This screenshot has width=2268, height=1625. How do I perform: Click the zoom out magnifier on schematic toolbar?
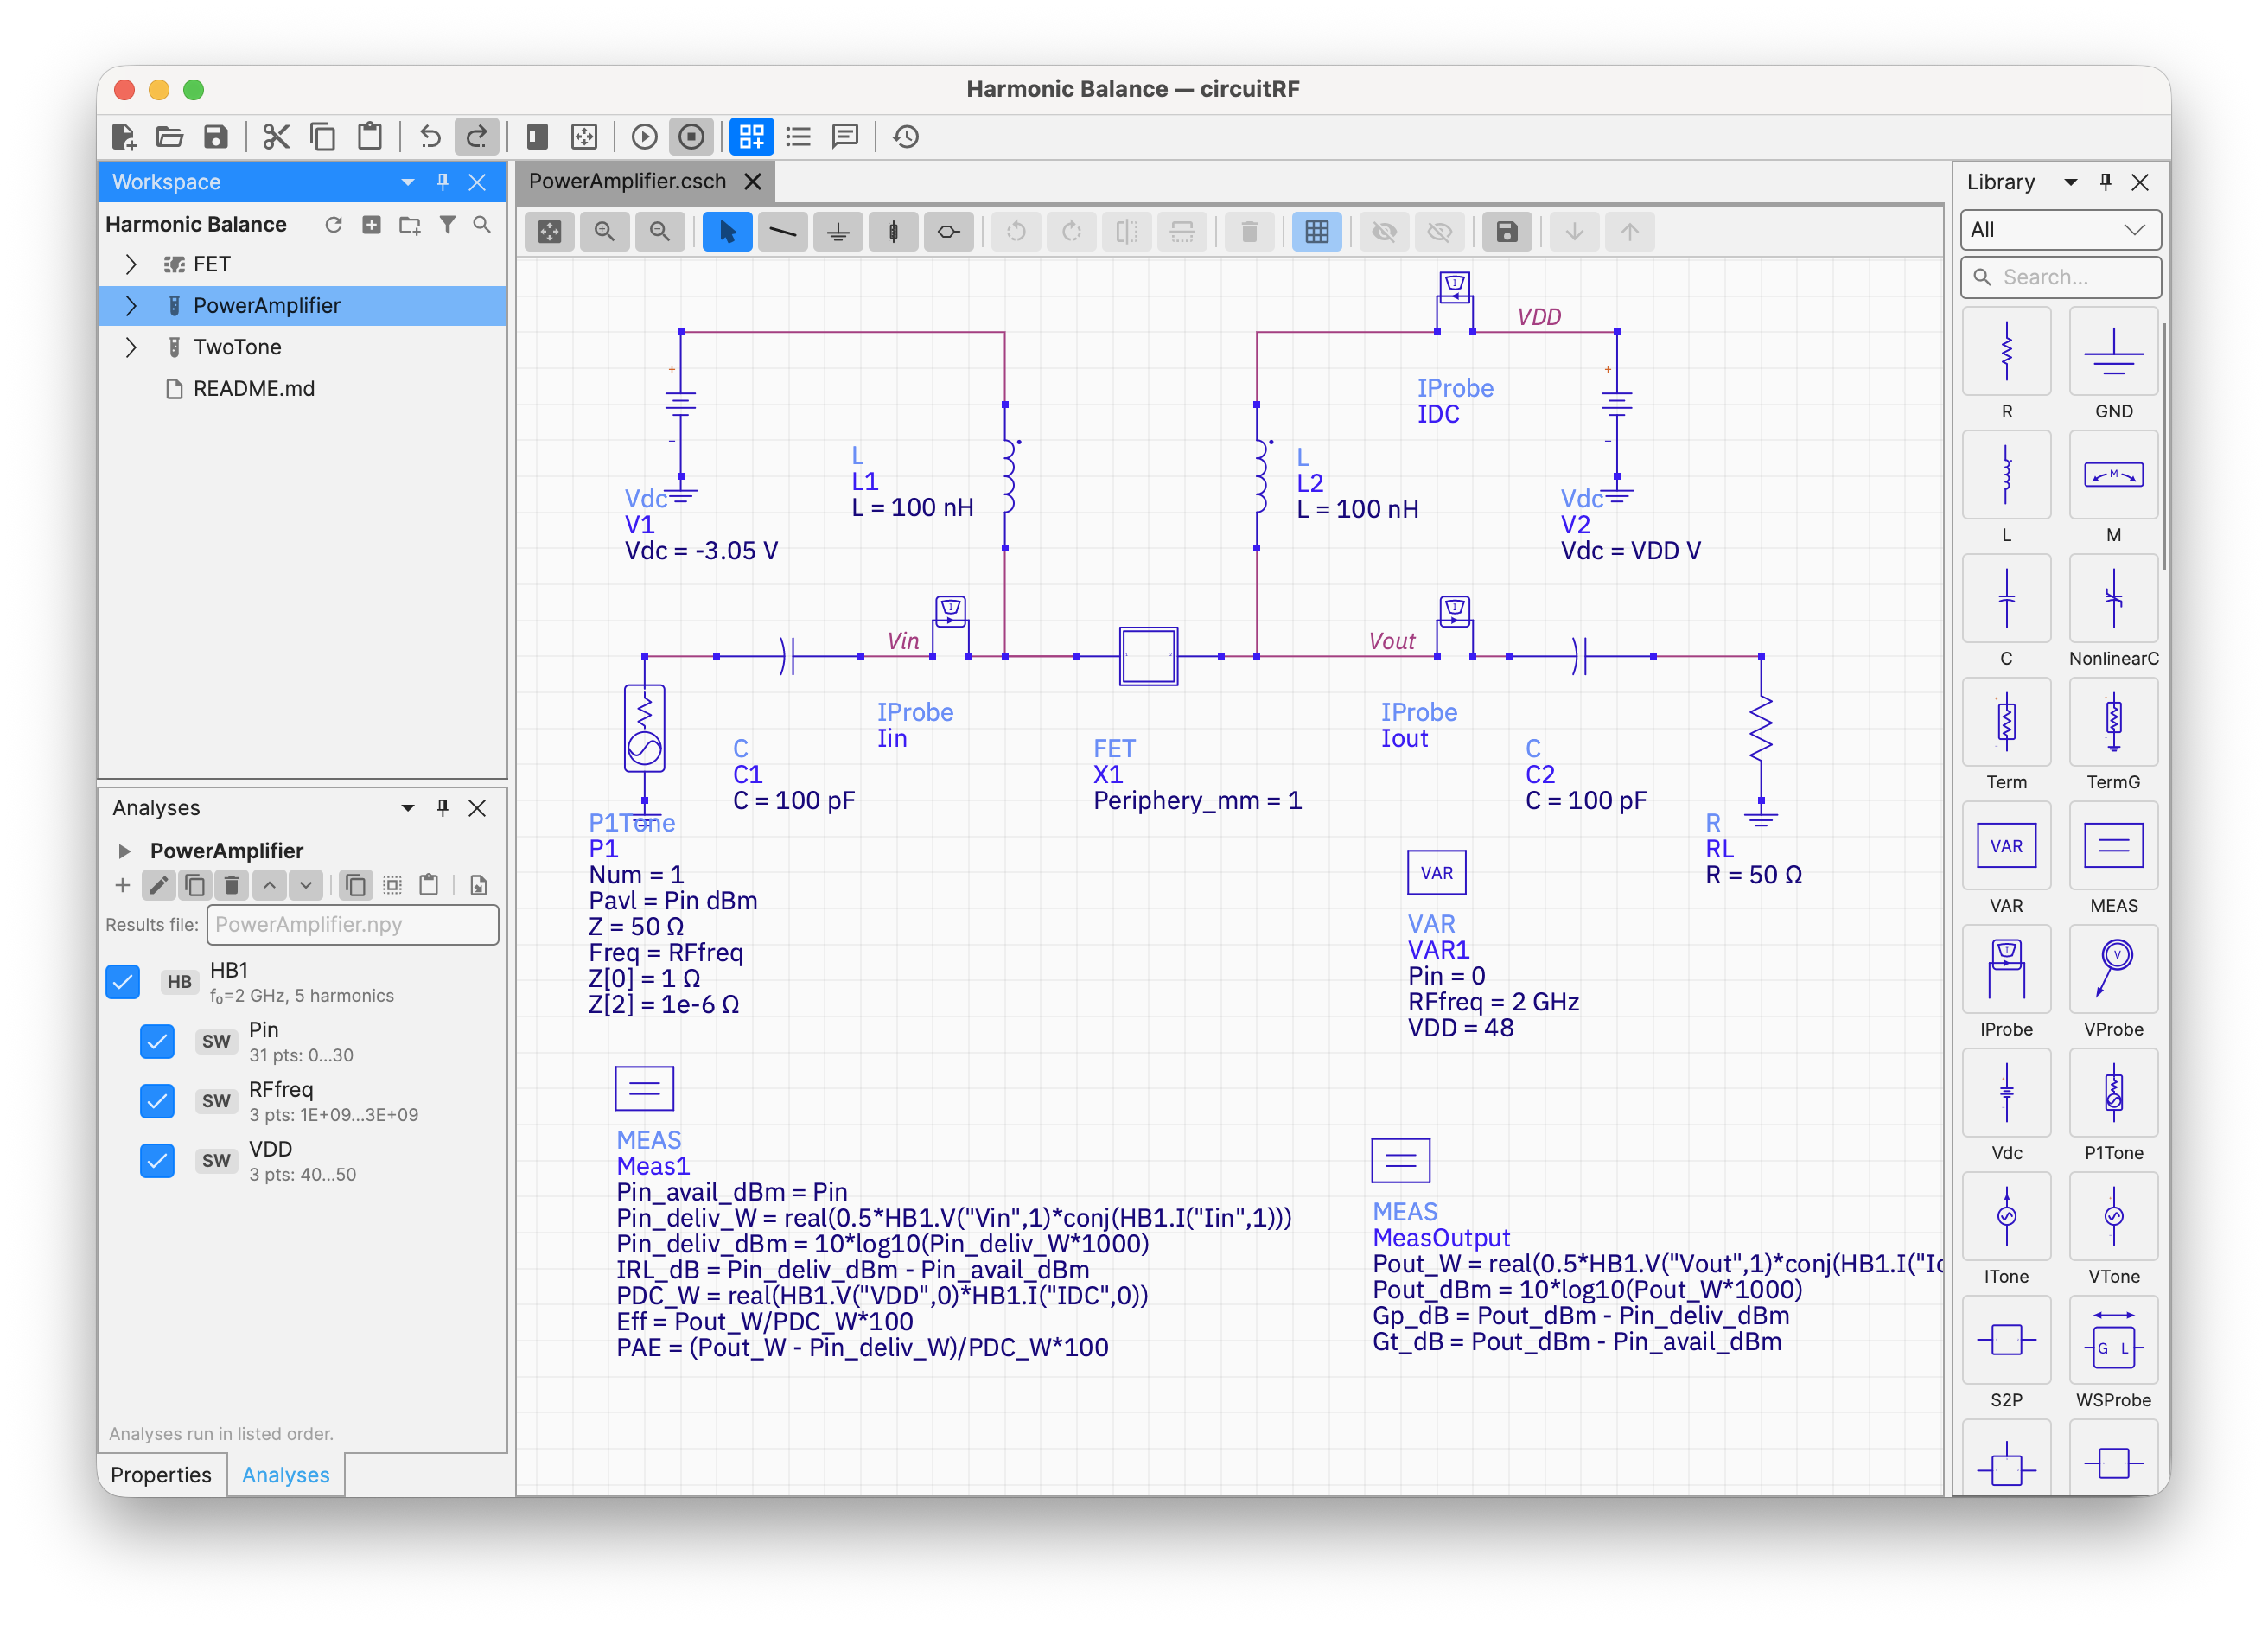click(x=660, y=232)
